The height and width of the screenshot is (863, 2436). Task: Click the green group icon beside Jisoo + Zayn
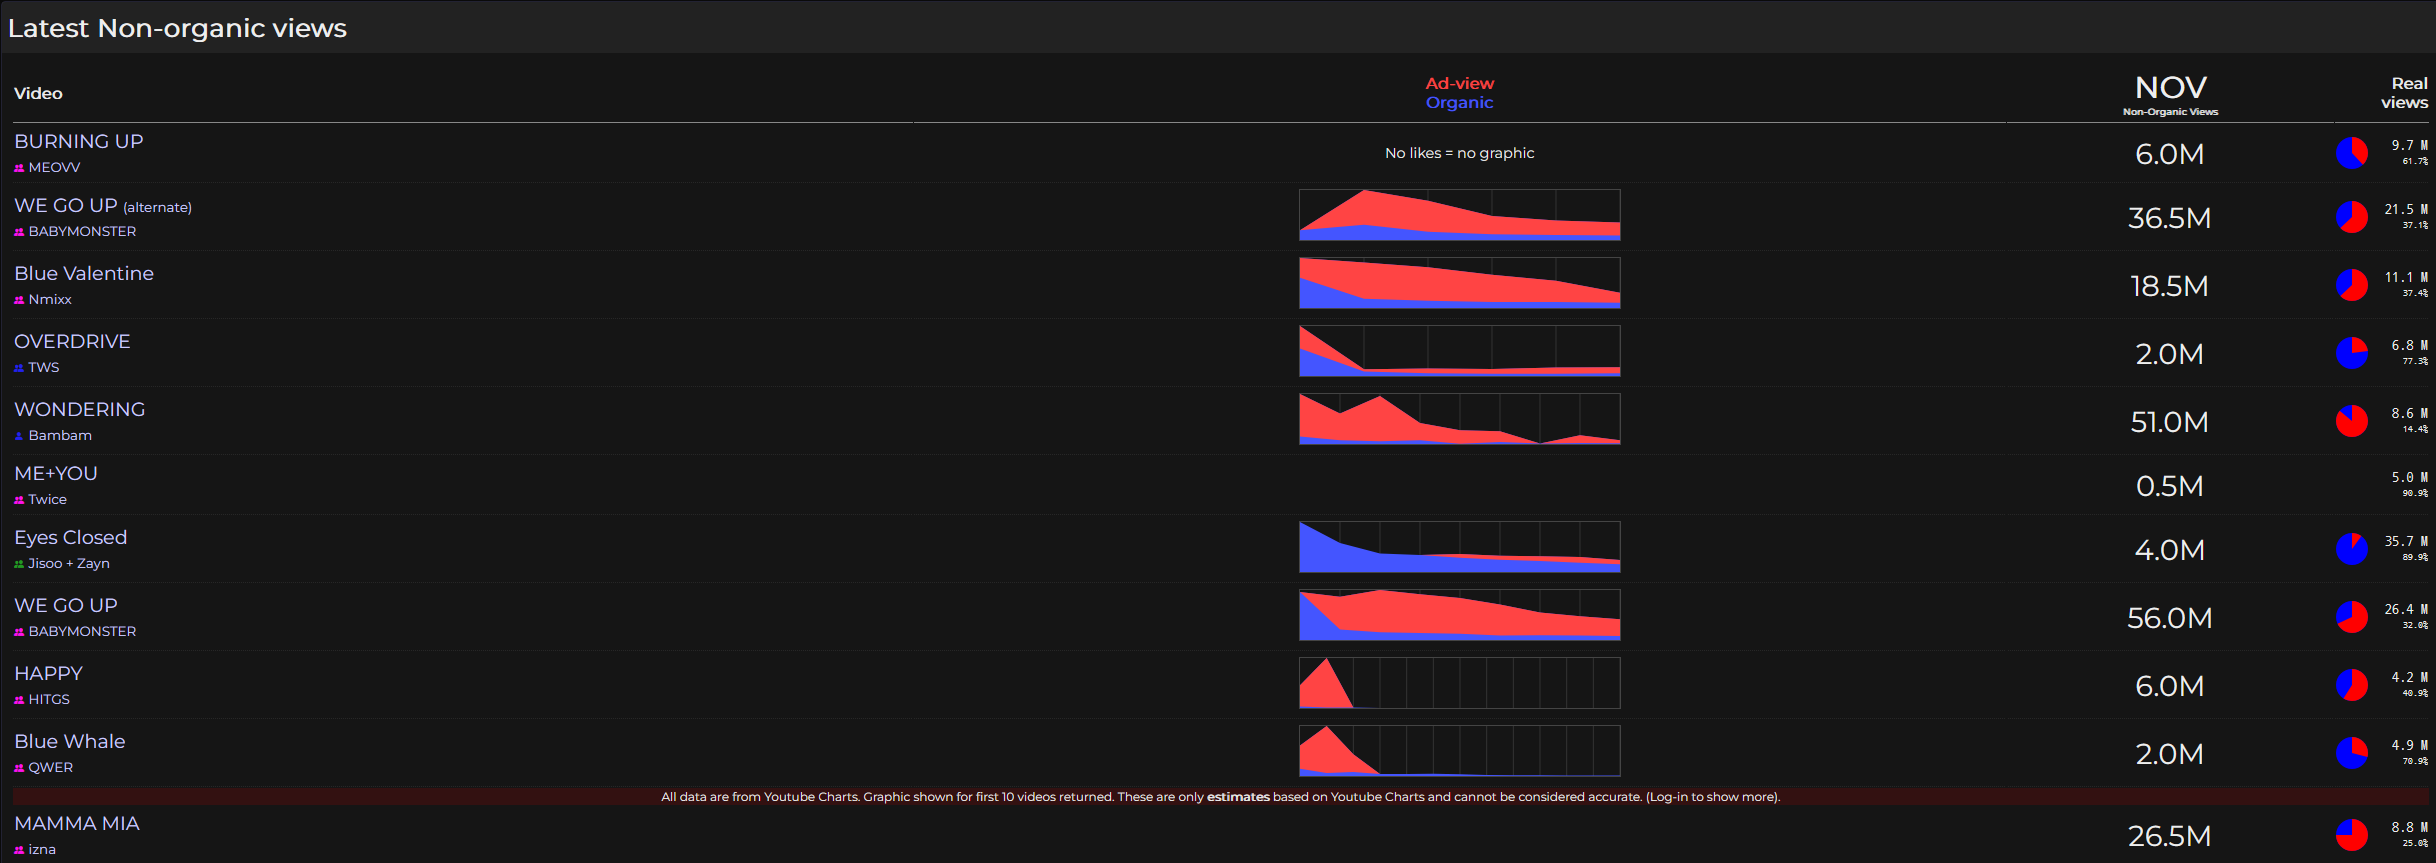[x=19, y=564]
